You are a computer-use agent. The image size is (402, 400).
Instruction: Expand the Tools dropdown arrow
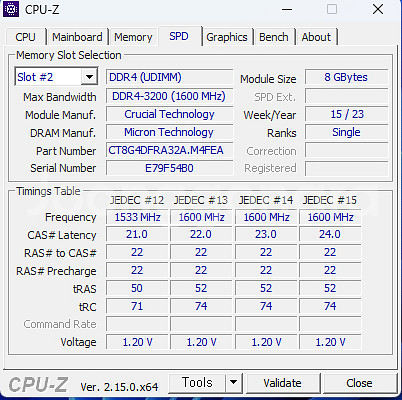234,382
